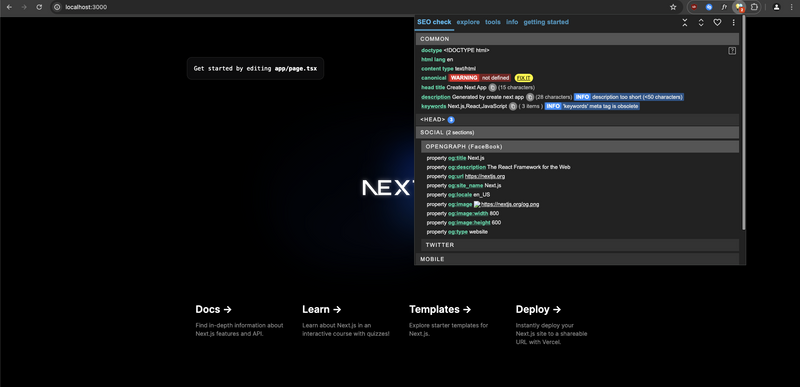Click the keywords label
Viewport: 800px width, 387px height.
click(x=434, y=106)
